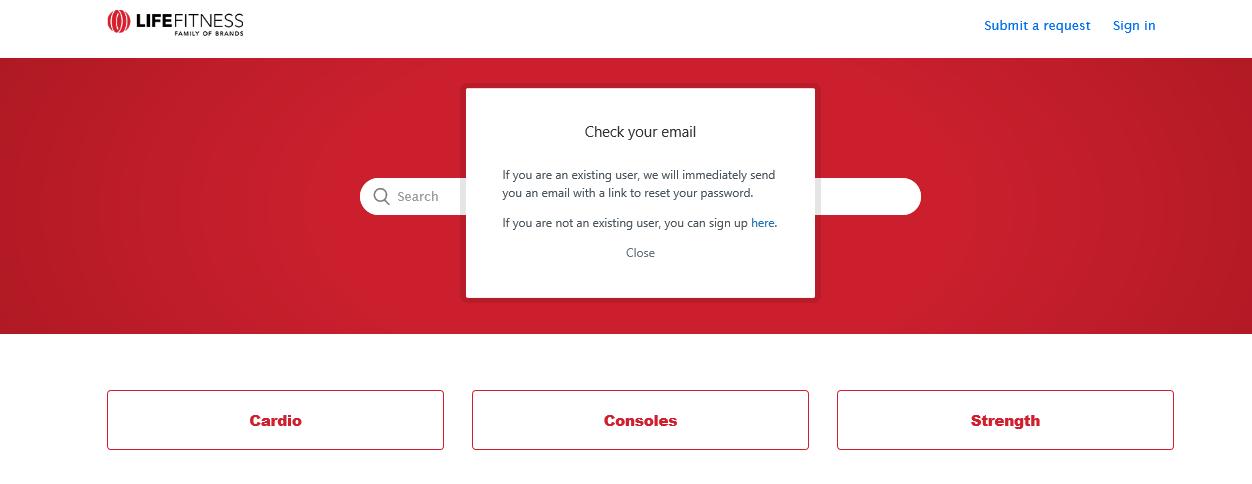Dismiss the dialog with the Close button
The image size is (1252, 484).
pyautogui.click(x=640, y=253)
